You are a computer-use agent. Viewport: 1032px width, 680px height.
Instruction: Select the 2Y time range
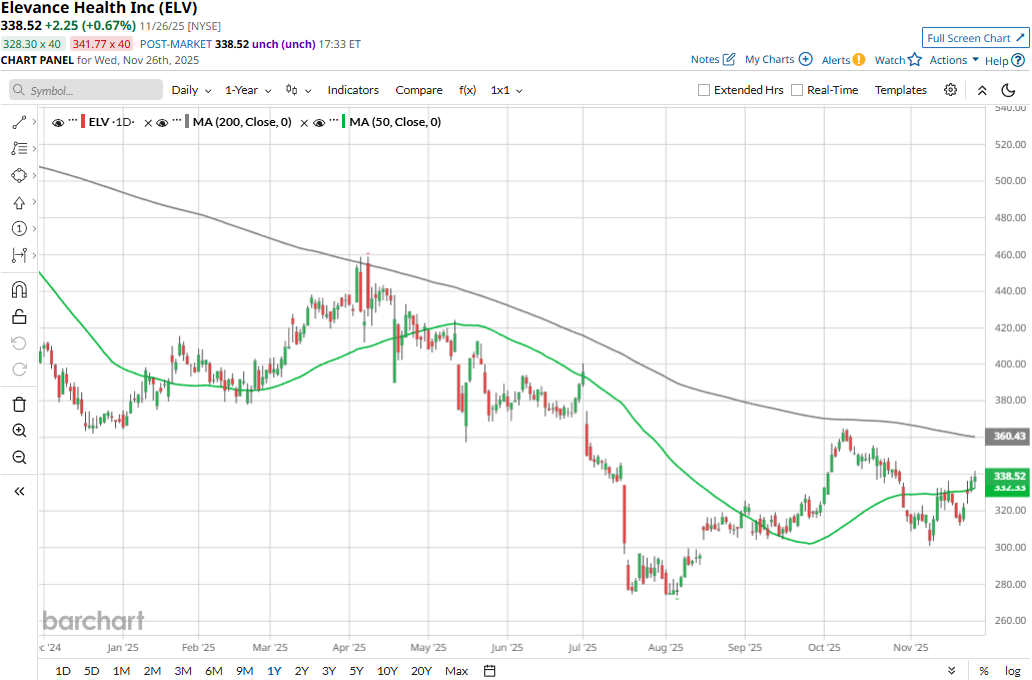click(301, 671)
